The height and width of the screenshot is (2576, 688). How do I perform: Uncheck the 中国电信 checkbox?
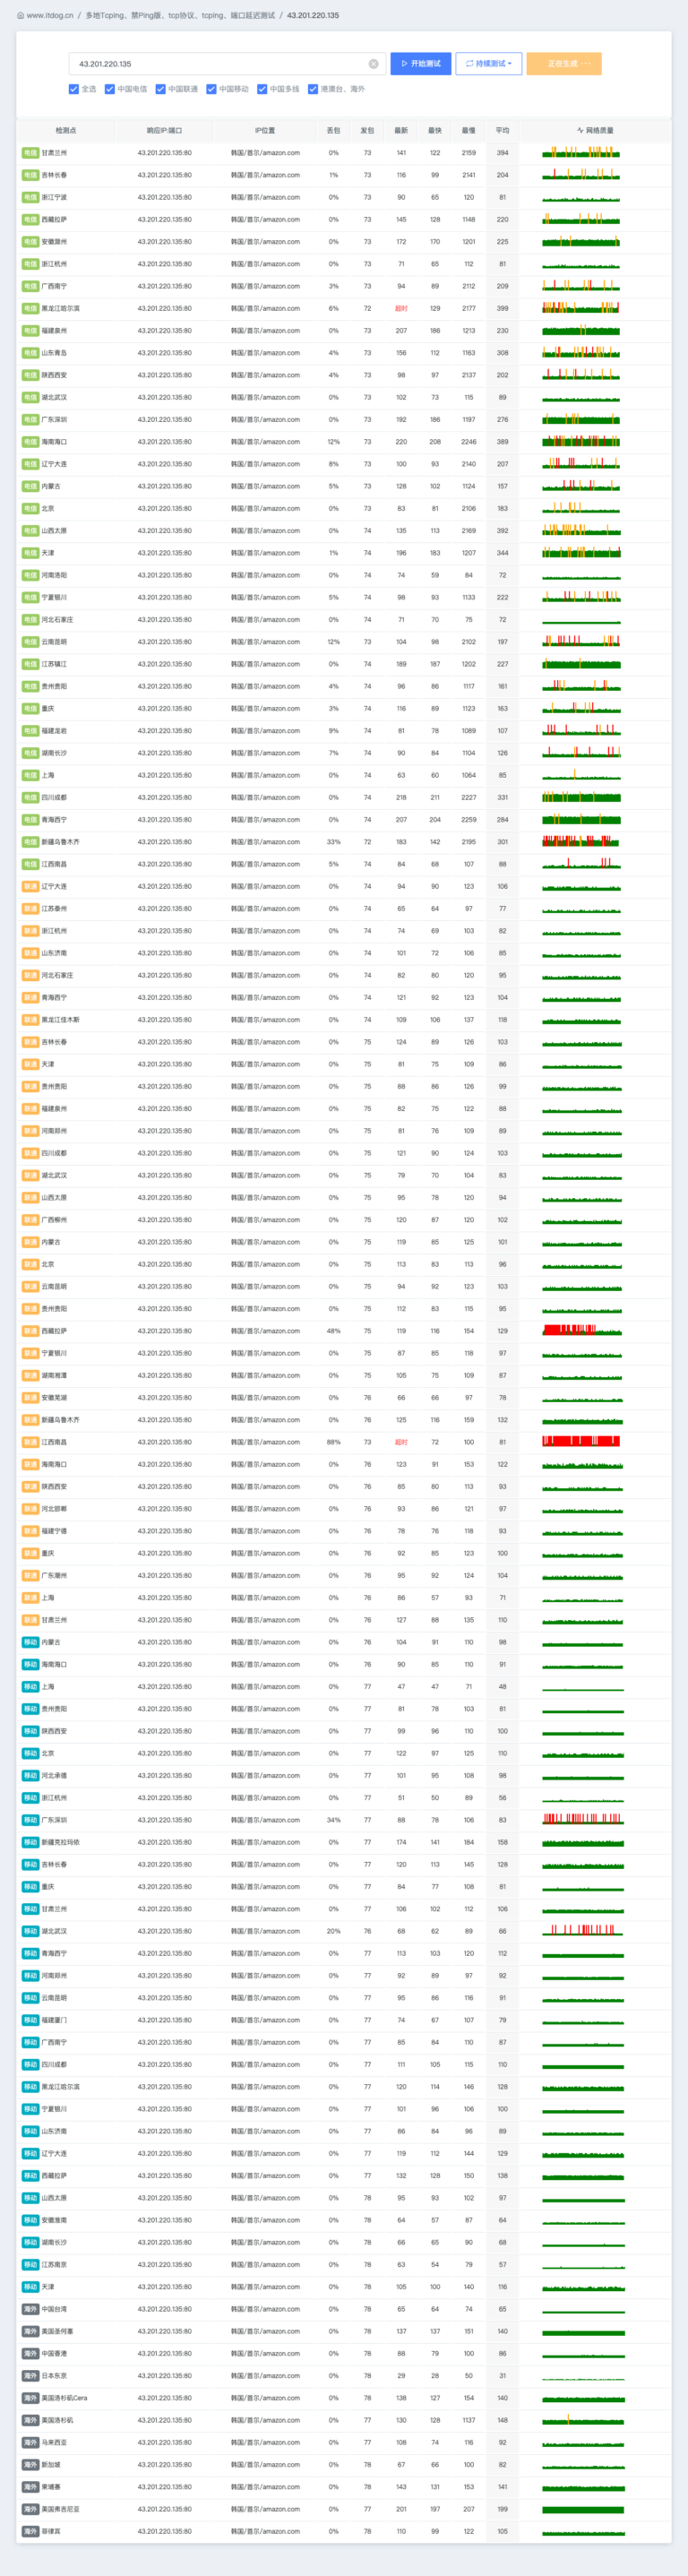[x=110, y=89]
